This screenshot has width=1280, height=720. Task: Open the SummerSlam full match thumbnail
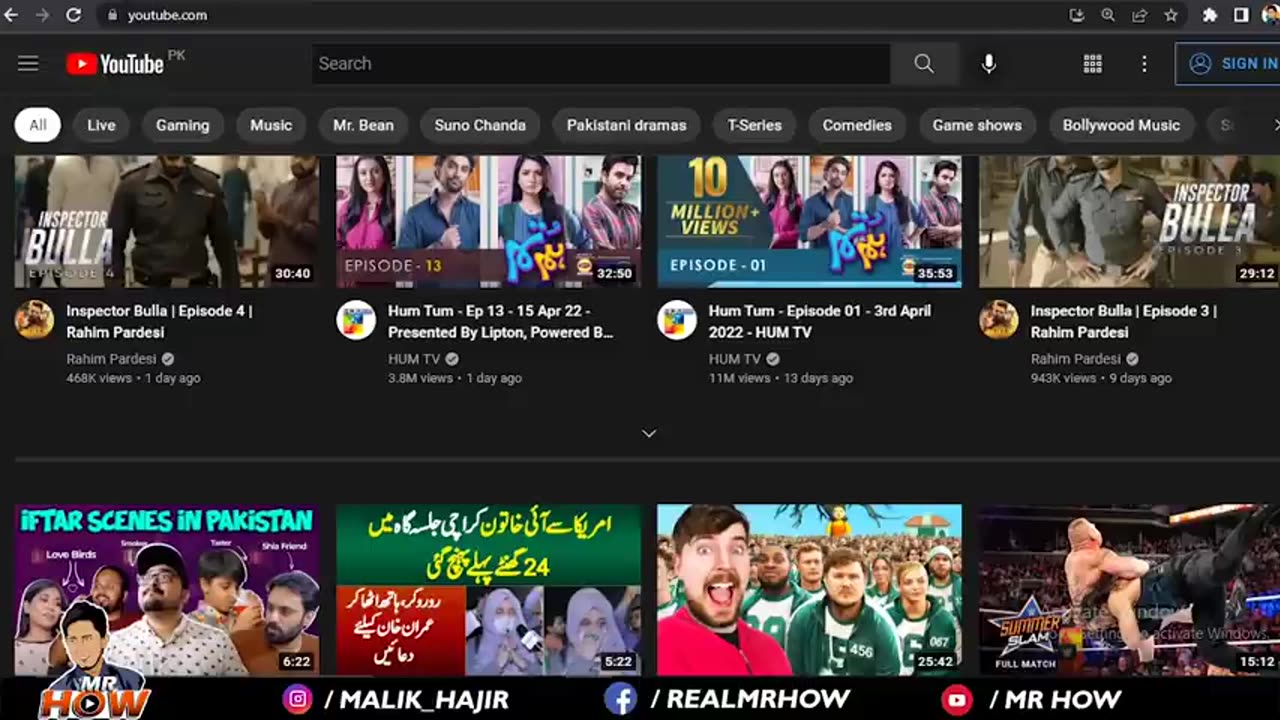(x=1129, y=589)
